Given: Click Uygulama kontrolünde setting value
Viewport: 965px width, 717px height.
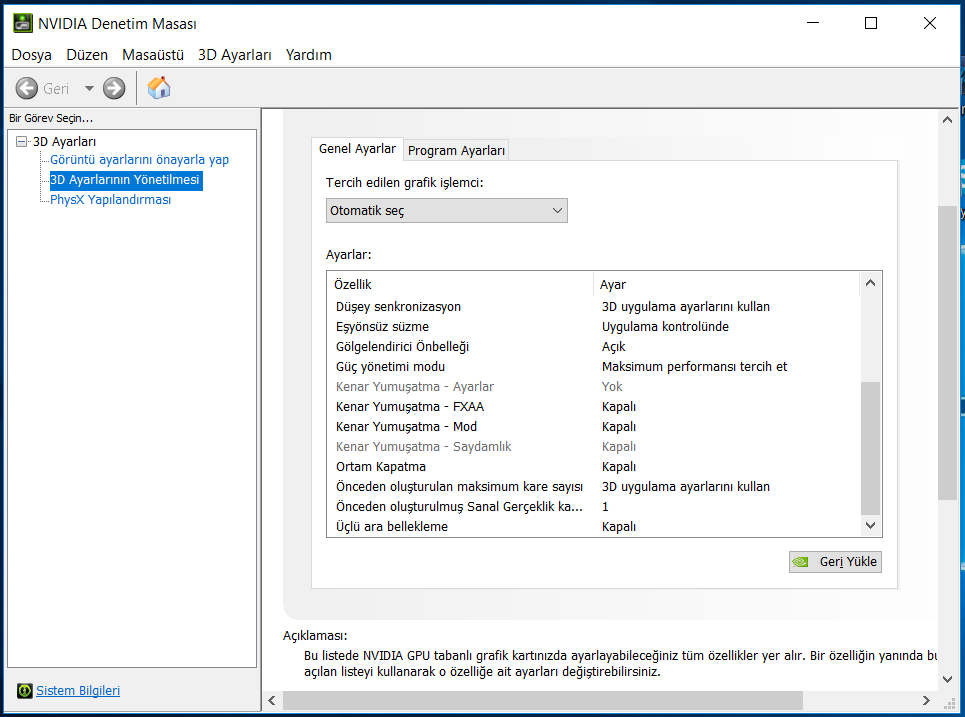Looking at the screenshot, I should pyautogui.click(x=665, y=327).
